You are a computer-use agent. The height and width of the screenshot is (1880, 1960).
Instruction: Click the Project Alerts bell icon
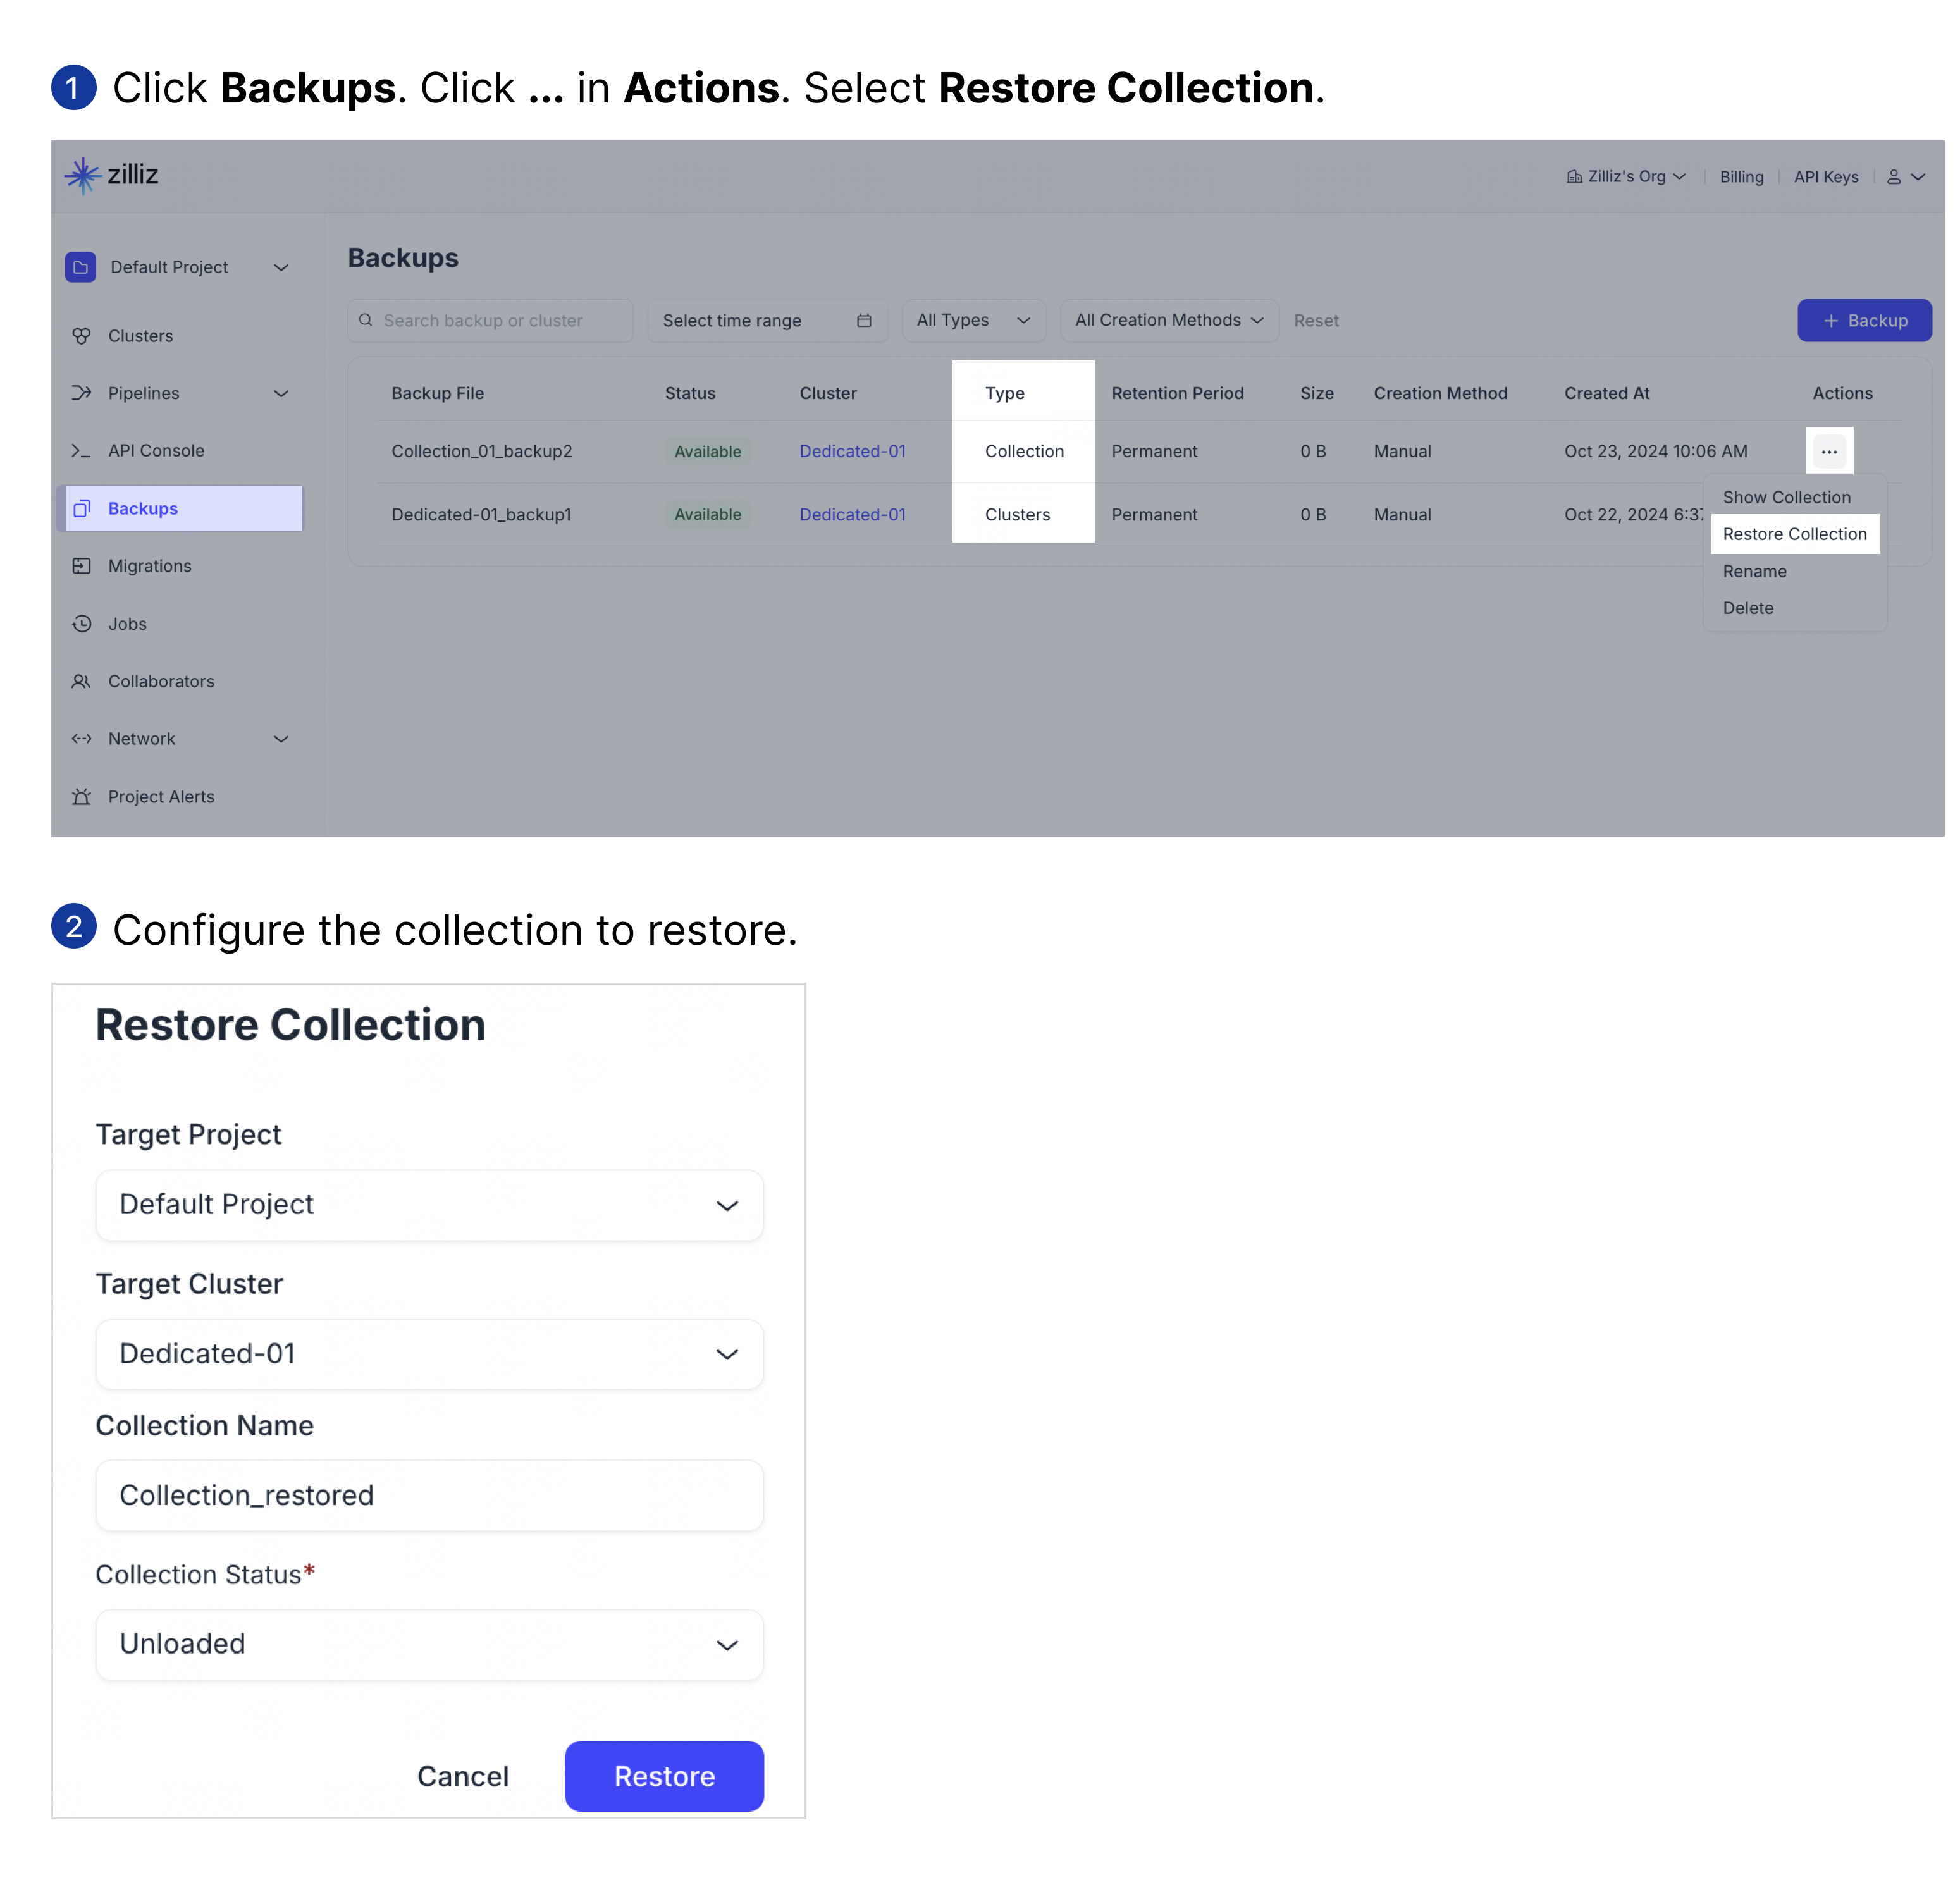point(82,797)
